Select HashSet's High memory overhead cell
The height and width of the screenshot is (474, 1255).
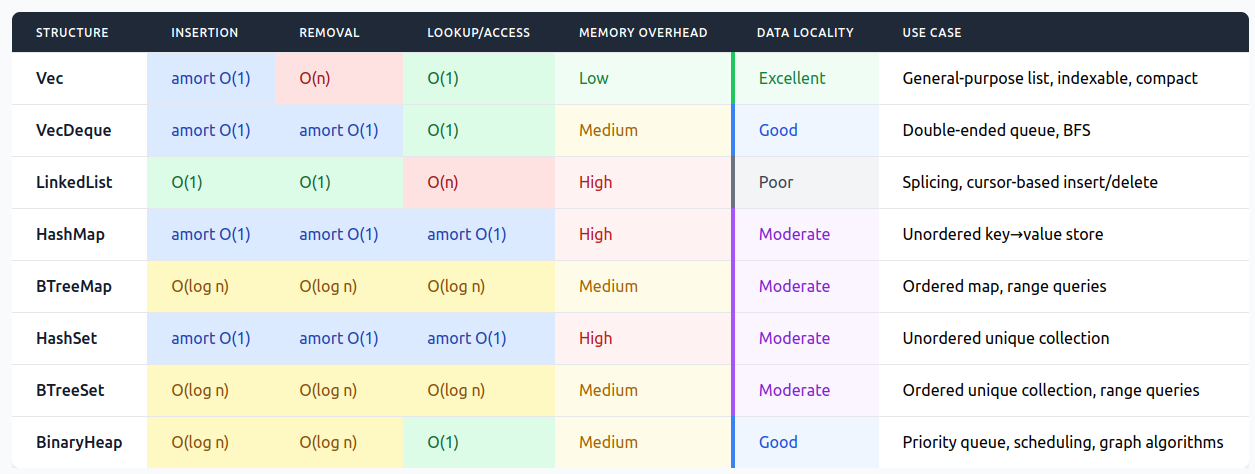tap(643, 338)
